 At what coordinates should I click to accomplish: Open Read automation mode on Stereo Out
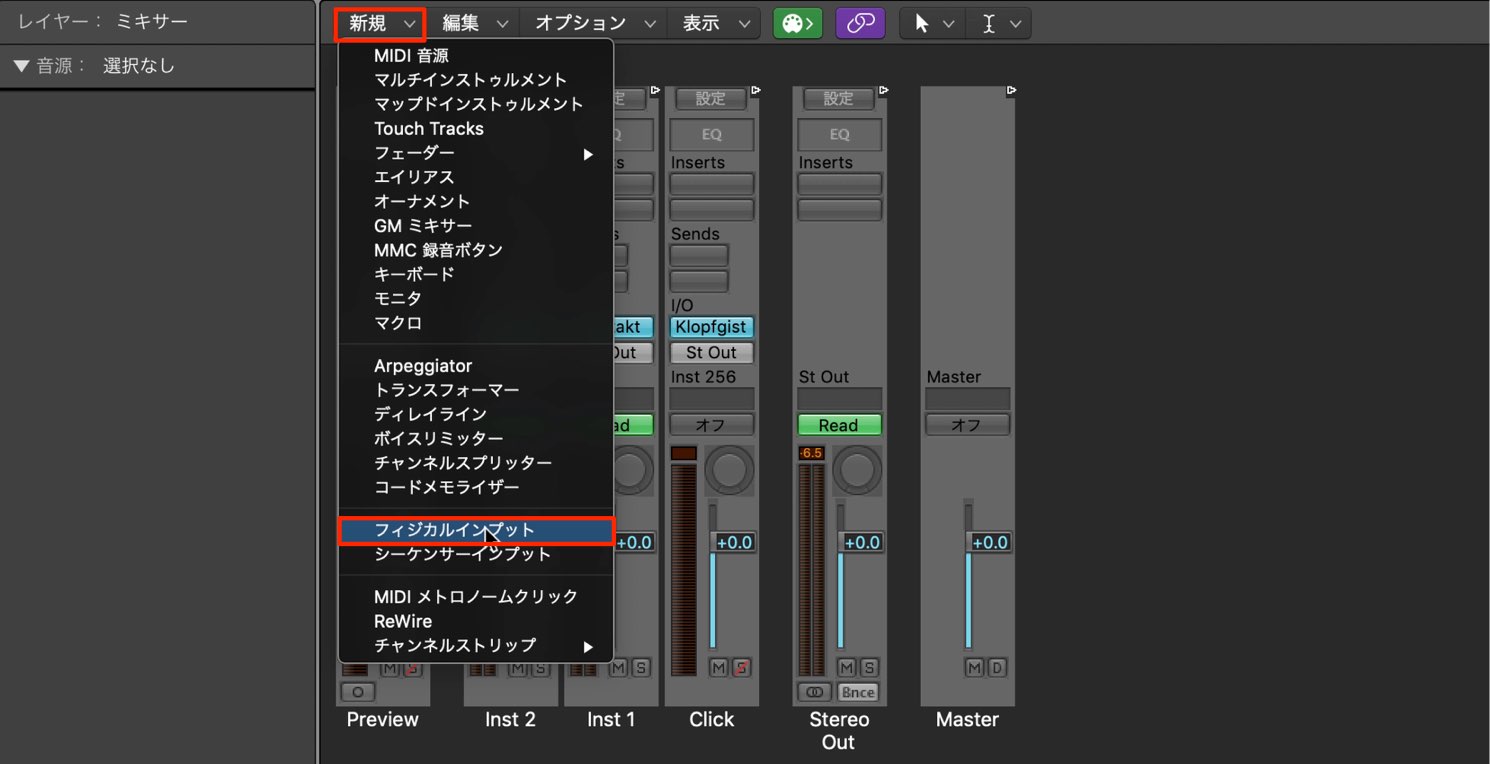coord(839,425)
